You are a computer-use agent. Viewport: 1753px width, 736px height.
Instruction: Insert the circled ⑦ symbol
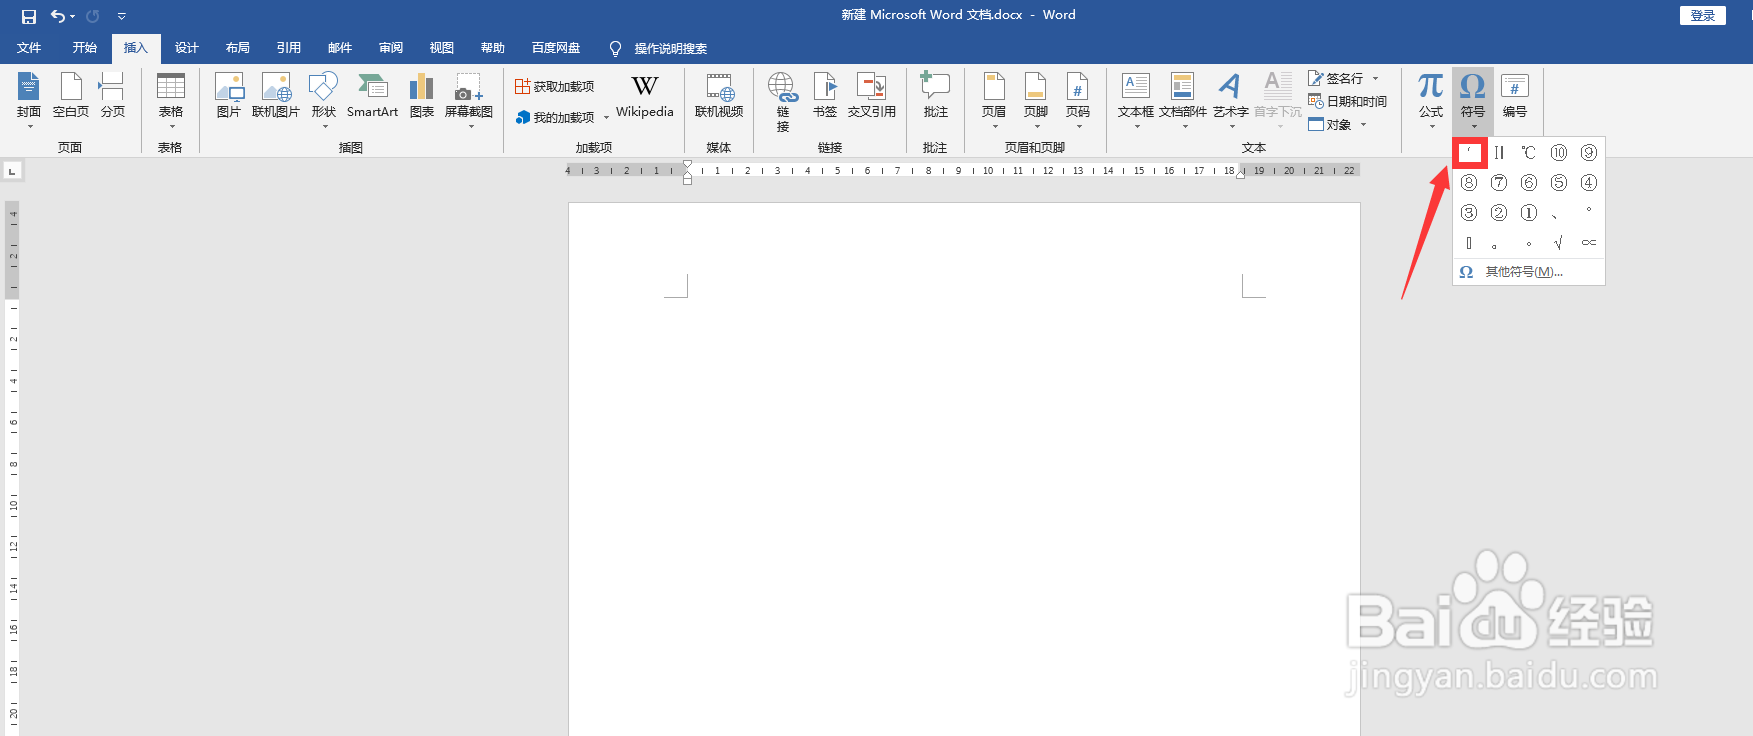(x=1498, y=183)
